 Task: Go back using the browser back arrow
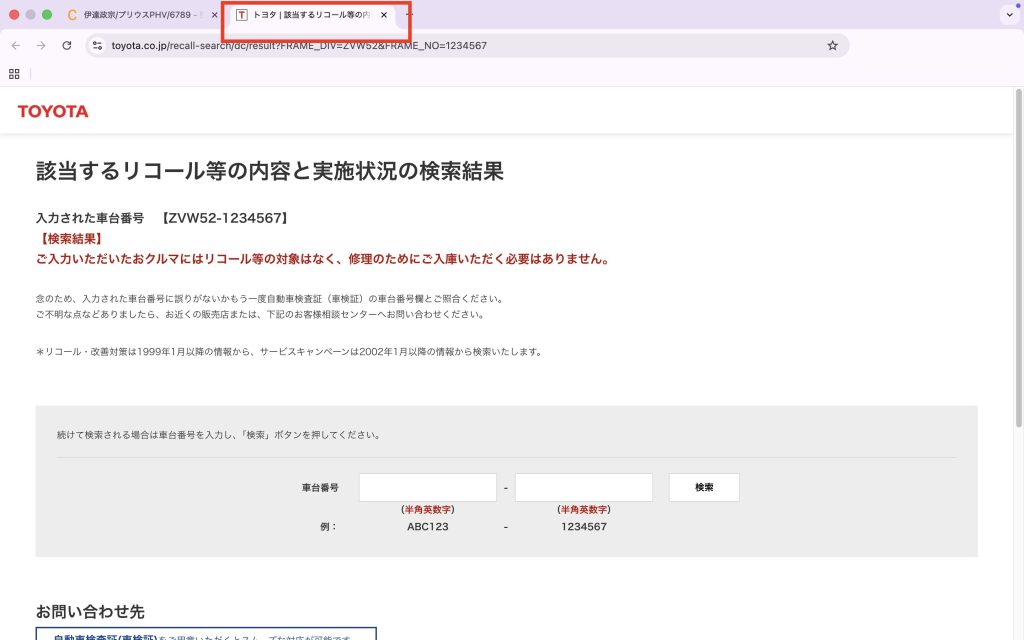tap(16, 45)
